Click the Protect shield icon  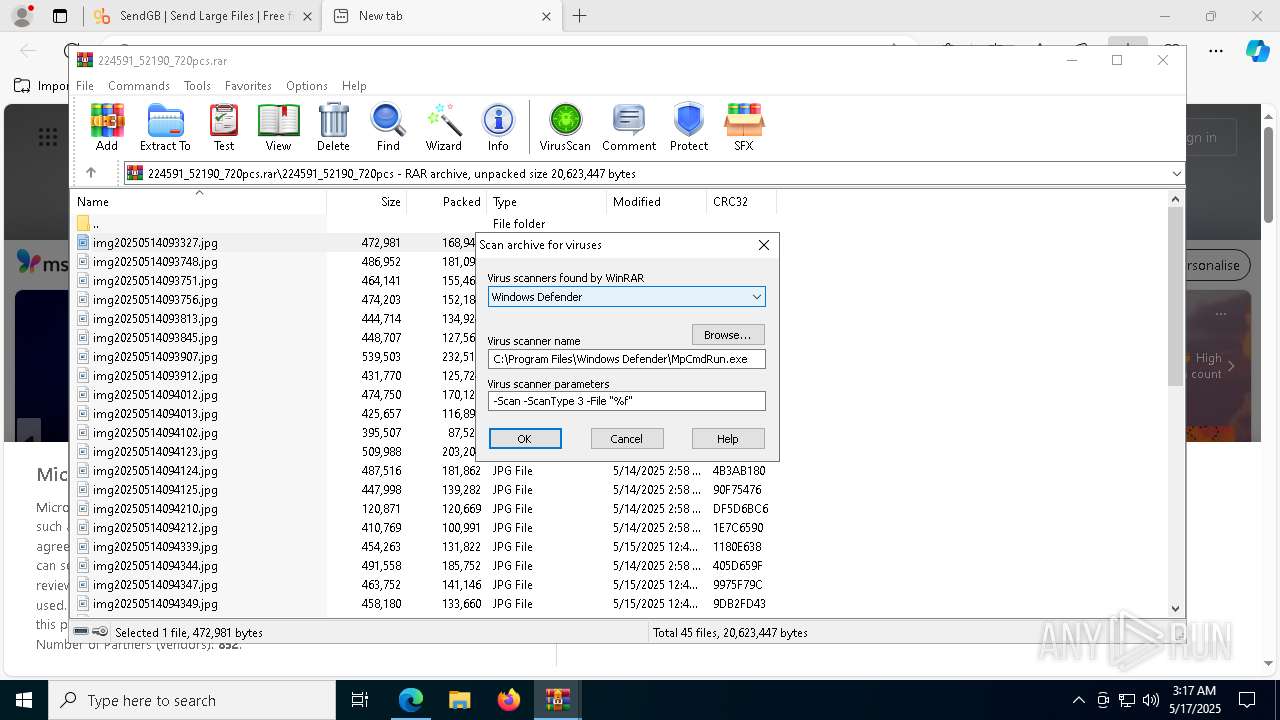[x=689, y=127]
